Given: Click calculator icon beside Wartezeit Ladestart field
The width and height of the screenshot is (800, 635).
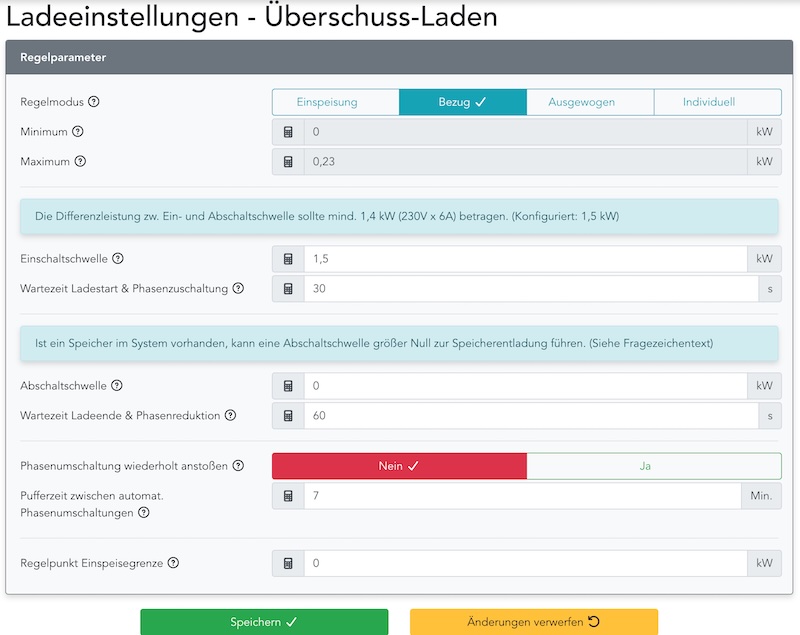Looking at the screenshot, I should click(x=288, y=289).
